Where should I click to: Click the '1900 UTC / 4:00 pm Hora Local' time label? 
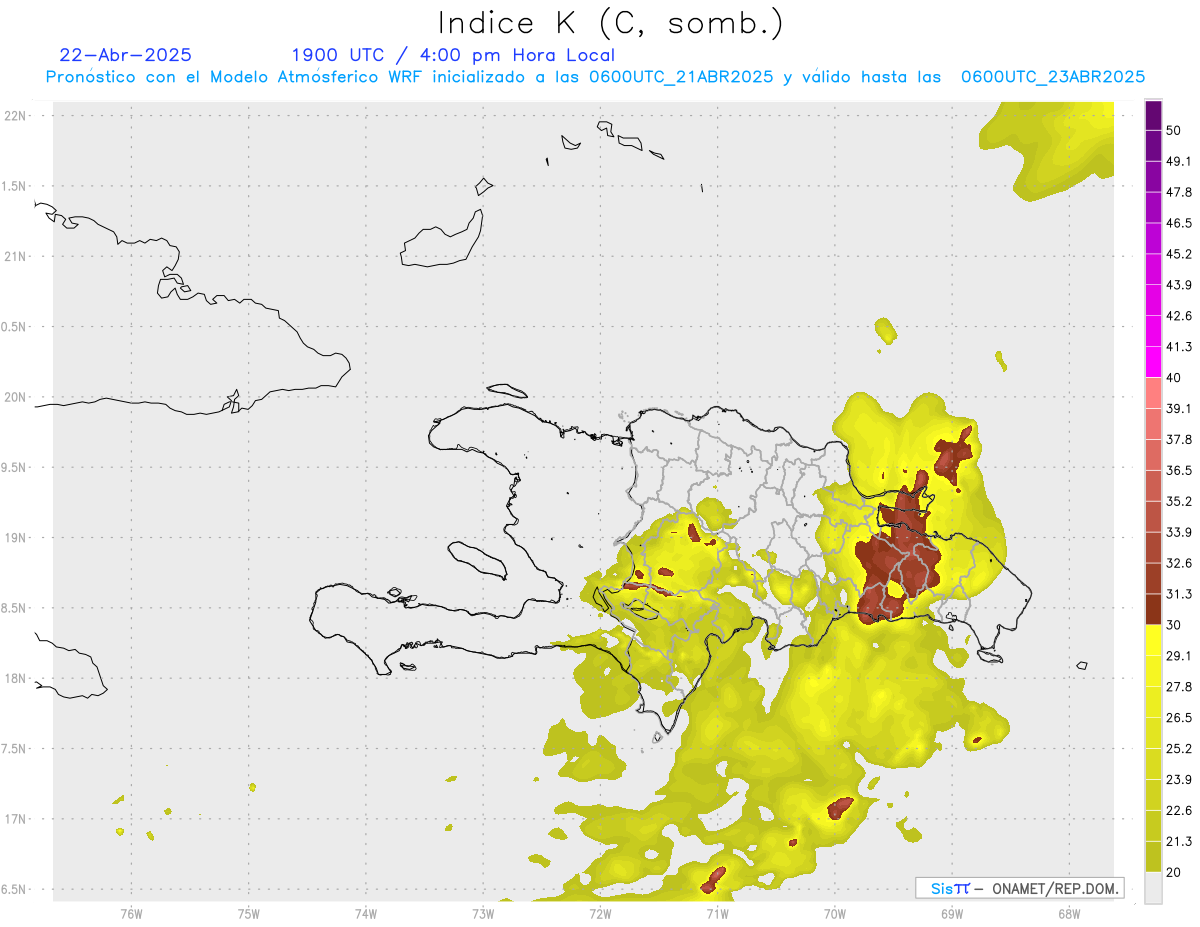pyautogui.click(x=453, y=55)
